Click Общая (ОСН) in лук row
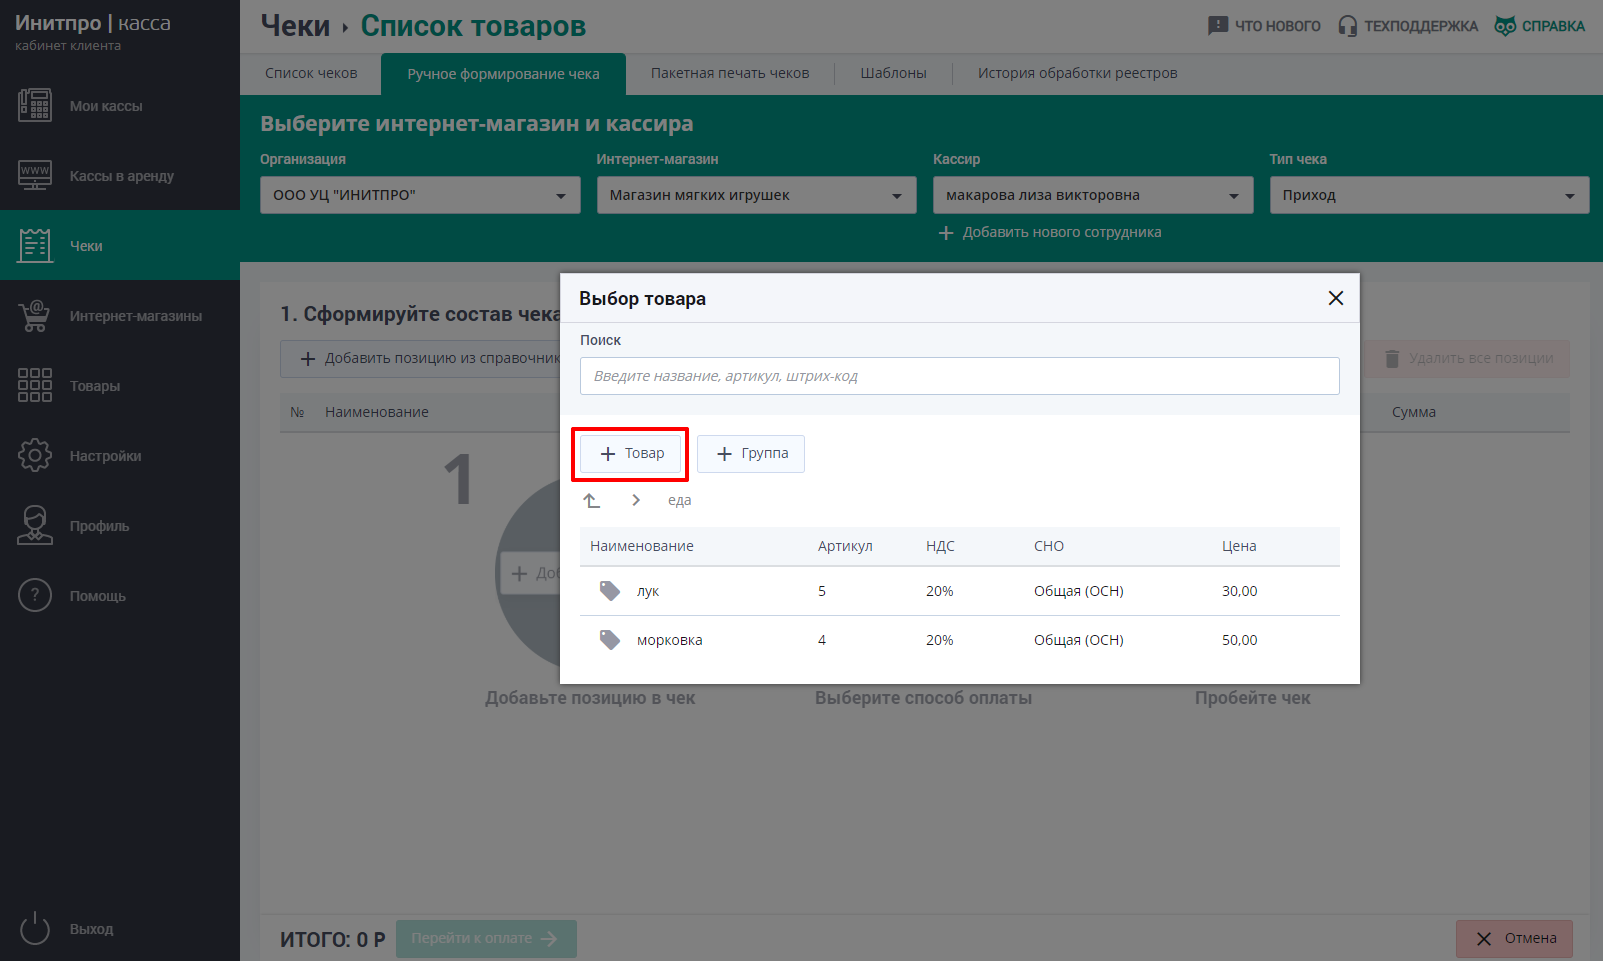 coord(1079,591)
